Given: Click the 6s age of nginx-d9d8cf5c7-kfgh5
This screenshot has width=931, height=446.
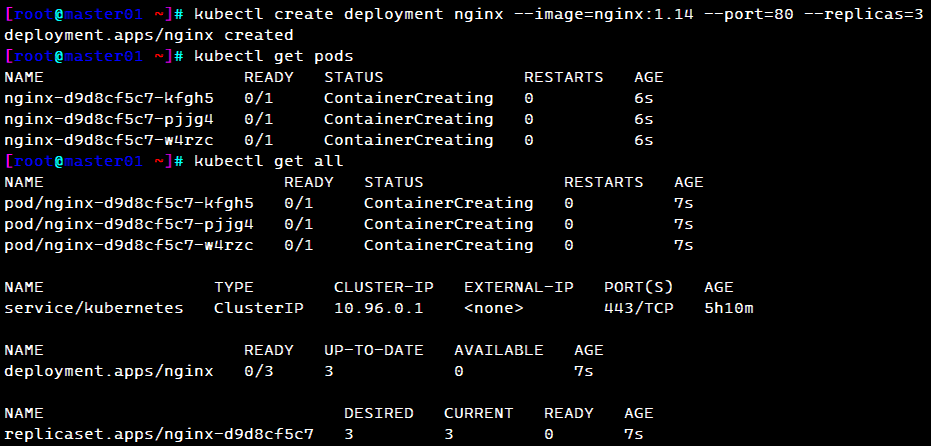Looking at the screenshot, I should point(644,98).
